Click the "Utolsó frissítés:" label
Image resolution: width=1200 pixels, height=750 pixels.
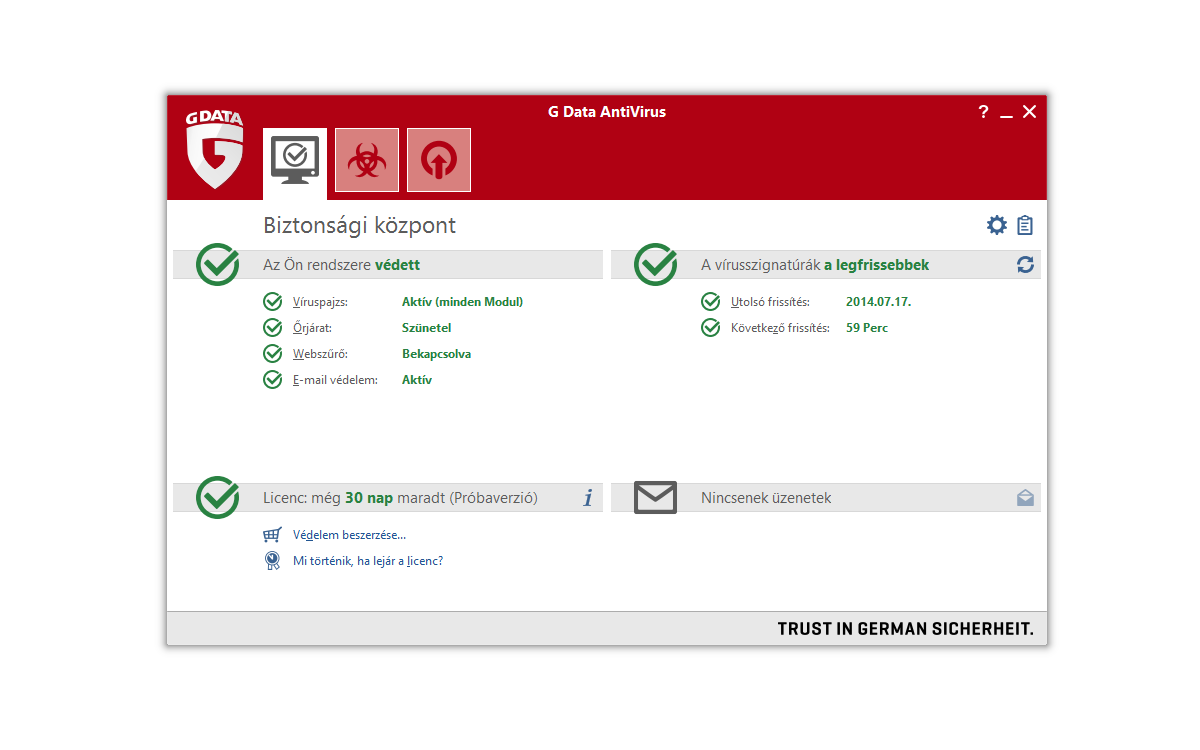(x=770, y=302)
